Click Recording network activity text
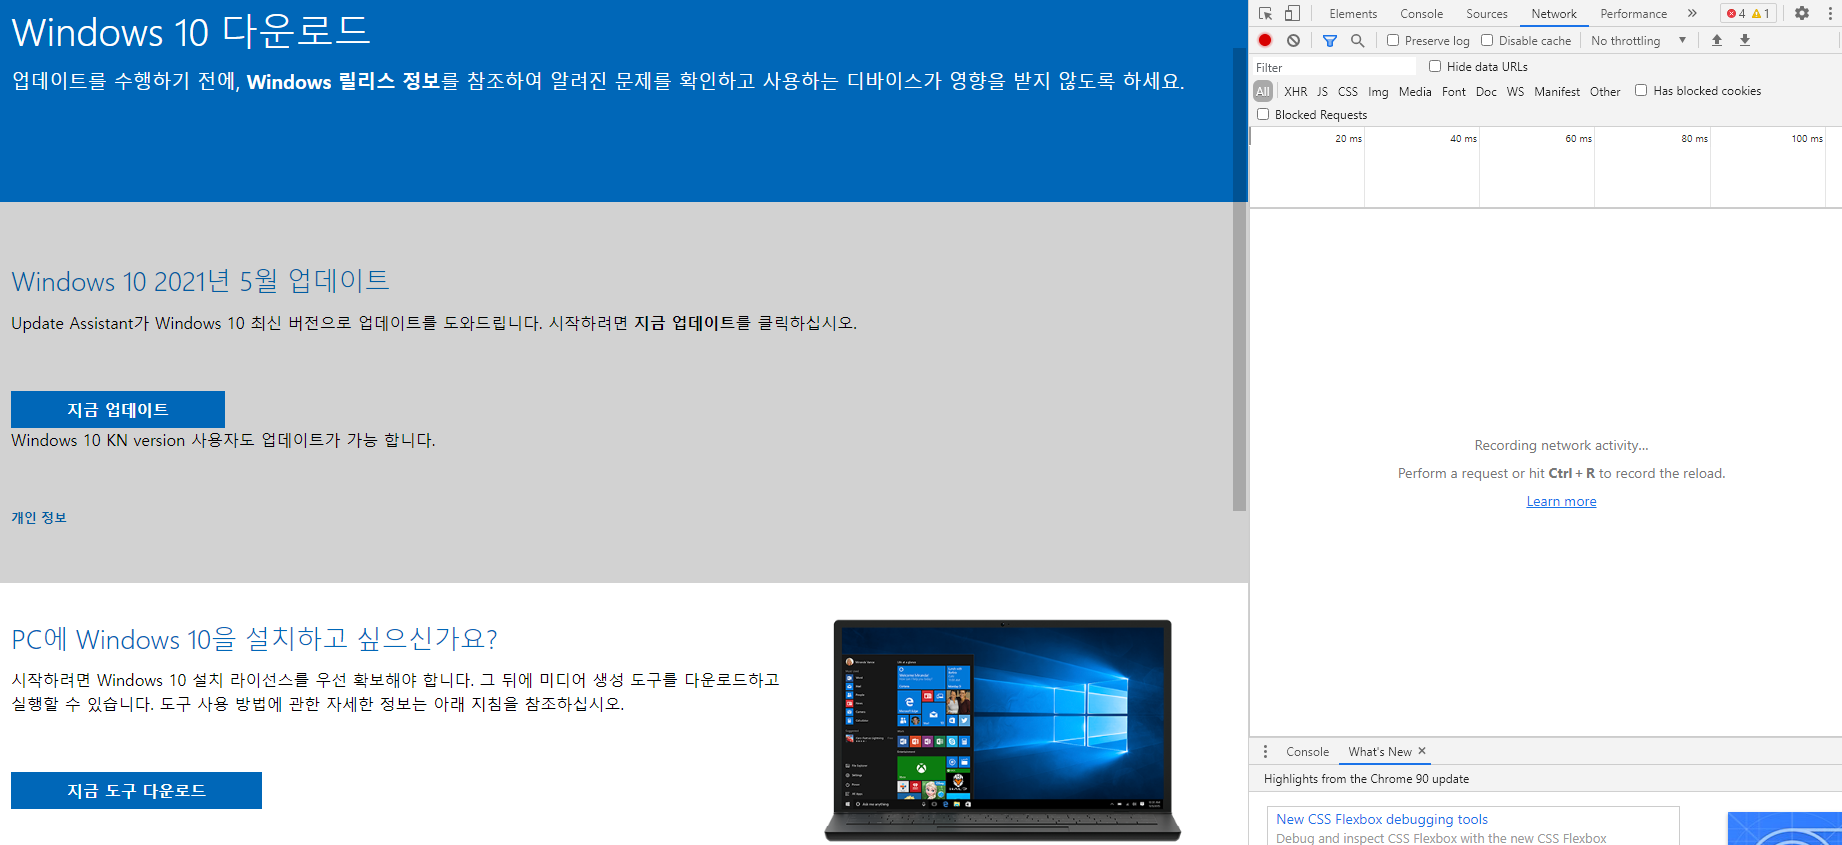Screen dimensions: 1842x845 click(1561, 445)
